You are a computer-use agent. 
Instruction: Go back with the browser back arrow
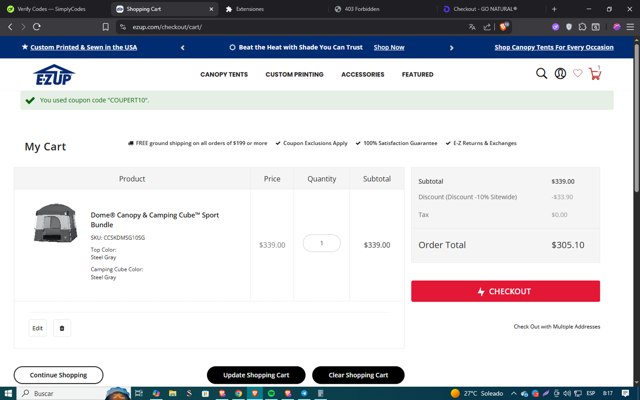pyautogui.click(x=10, y=27)
